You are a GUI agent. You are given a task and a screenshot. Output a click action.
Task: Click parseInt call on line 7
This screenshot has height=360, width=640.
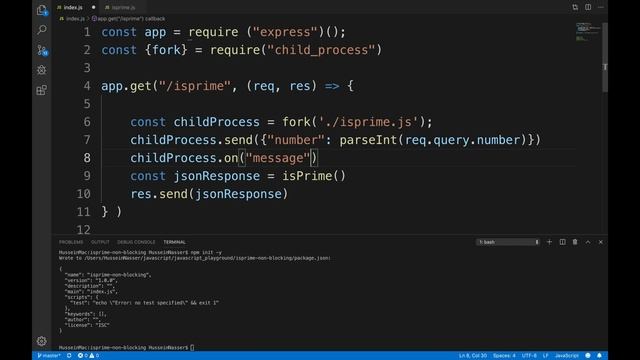point(368,140)
